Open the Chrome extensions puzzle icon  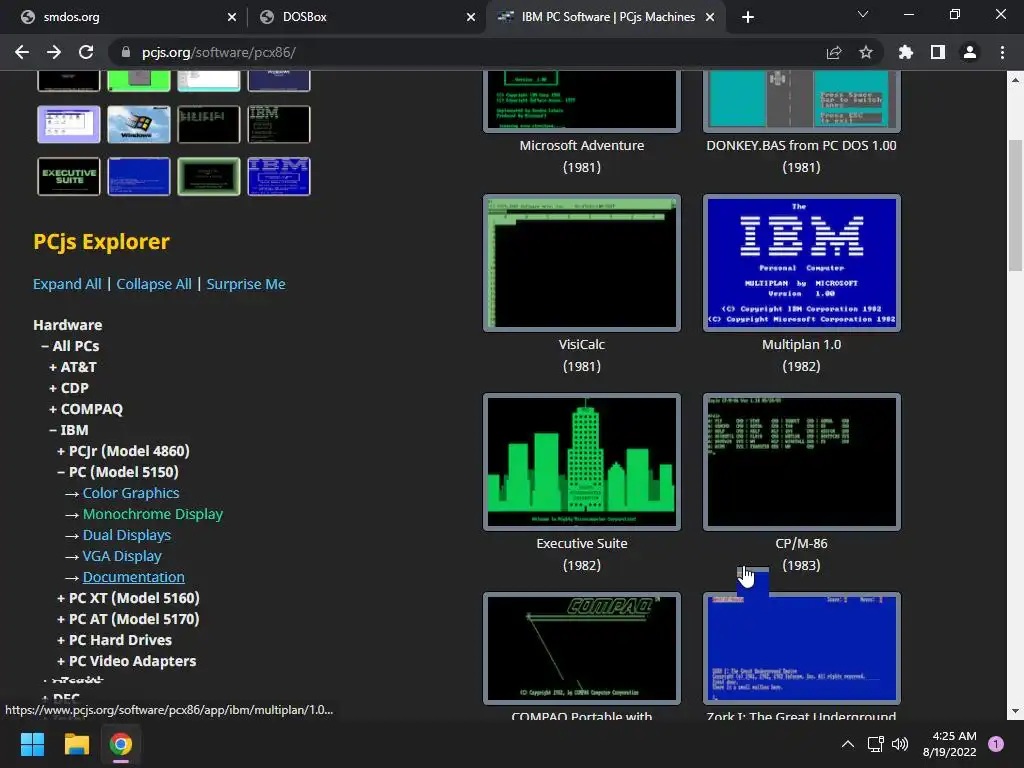pyautogui.click(x=906, y=52)
